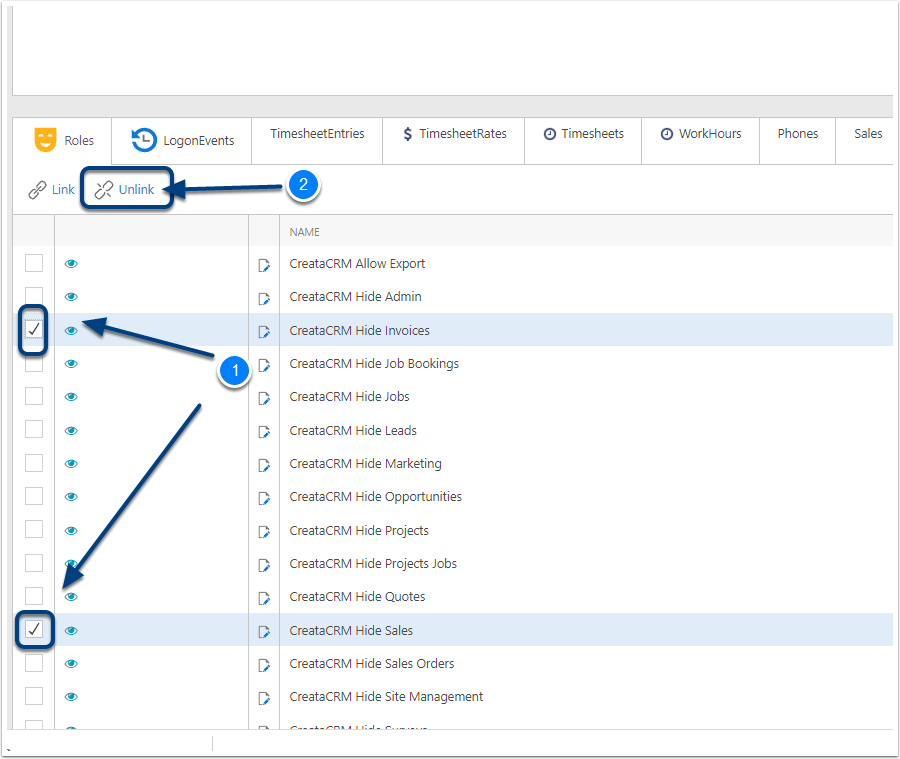The width and height of the screenshot is (900, 759).
Task: Edit the CreataCRM Hide Sales Orders role
Action: 264,665
